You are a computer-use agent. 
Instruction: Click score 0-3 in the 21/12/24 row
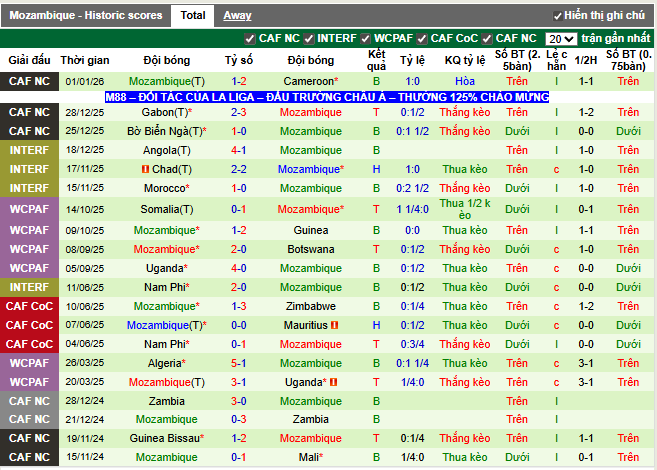[x=239, y=419]
